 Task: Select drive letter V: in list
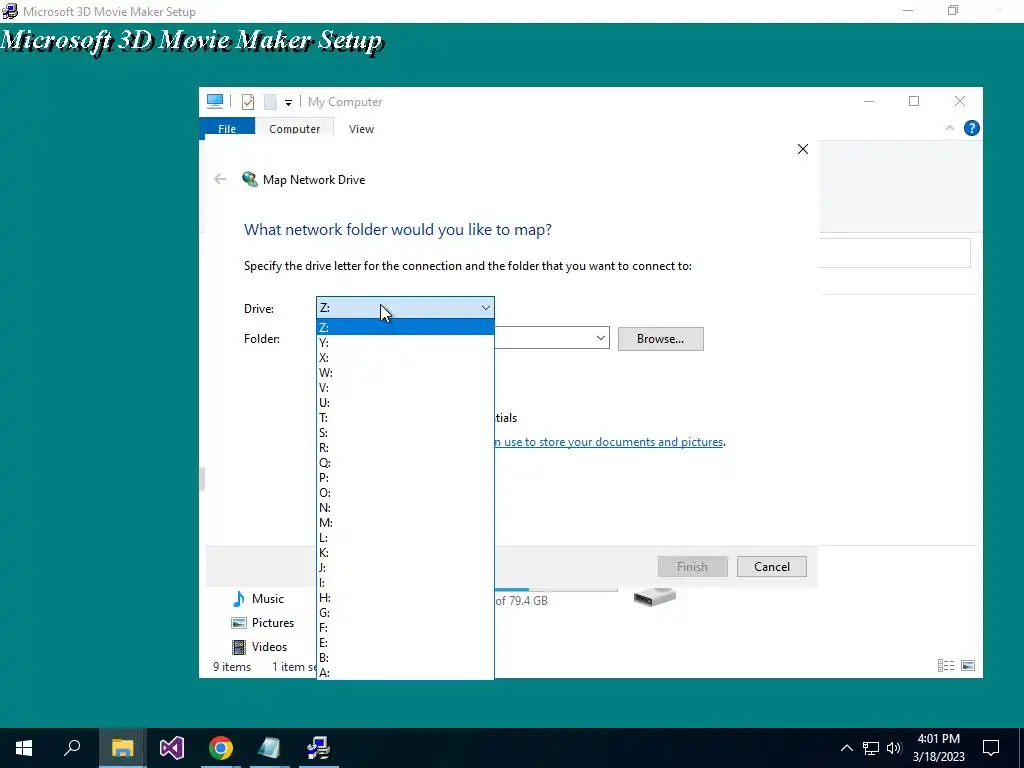406,387
